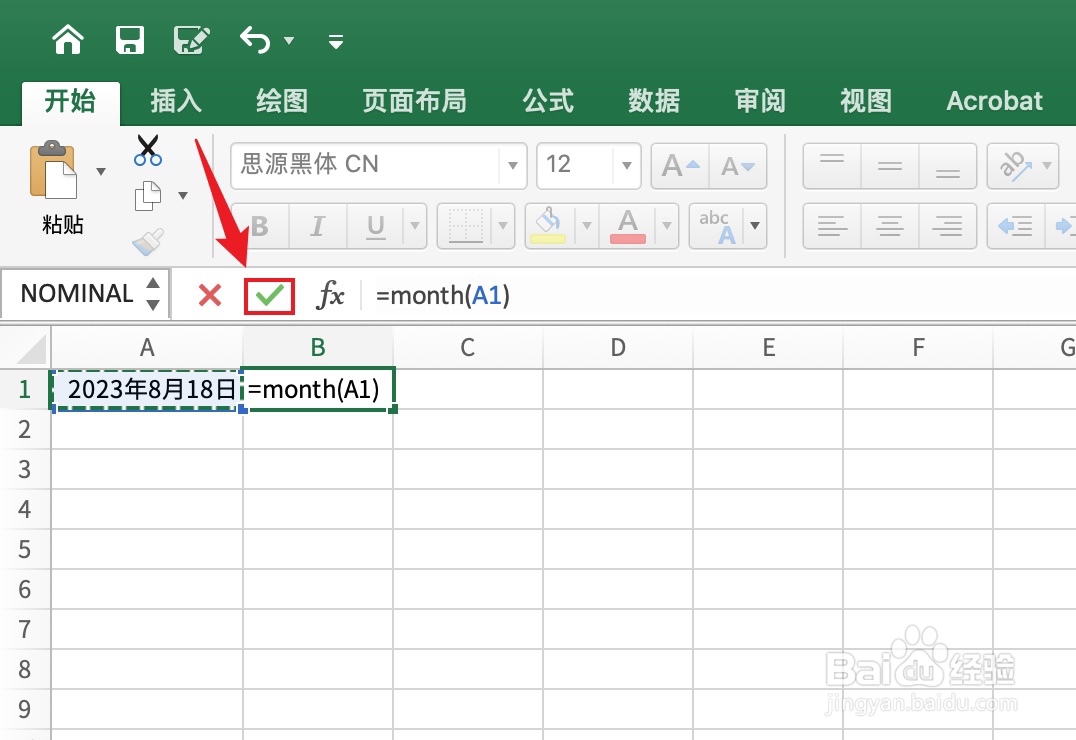Undo the last action
This screenshot has height=740, width=1076.
255,40
